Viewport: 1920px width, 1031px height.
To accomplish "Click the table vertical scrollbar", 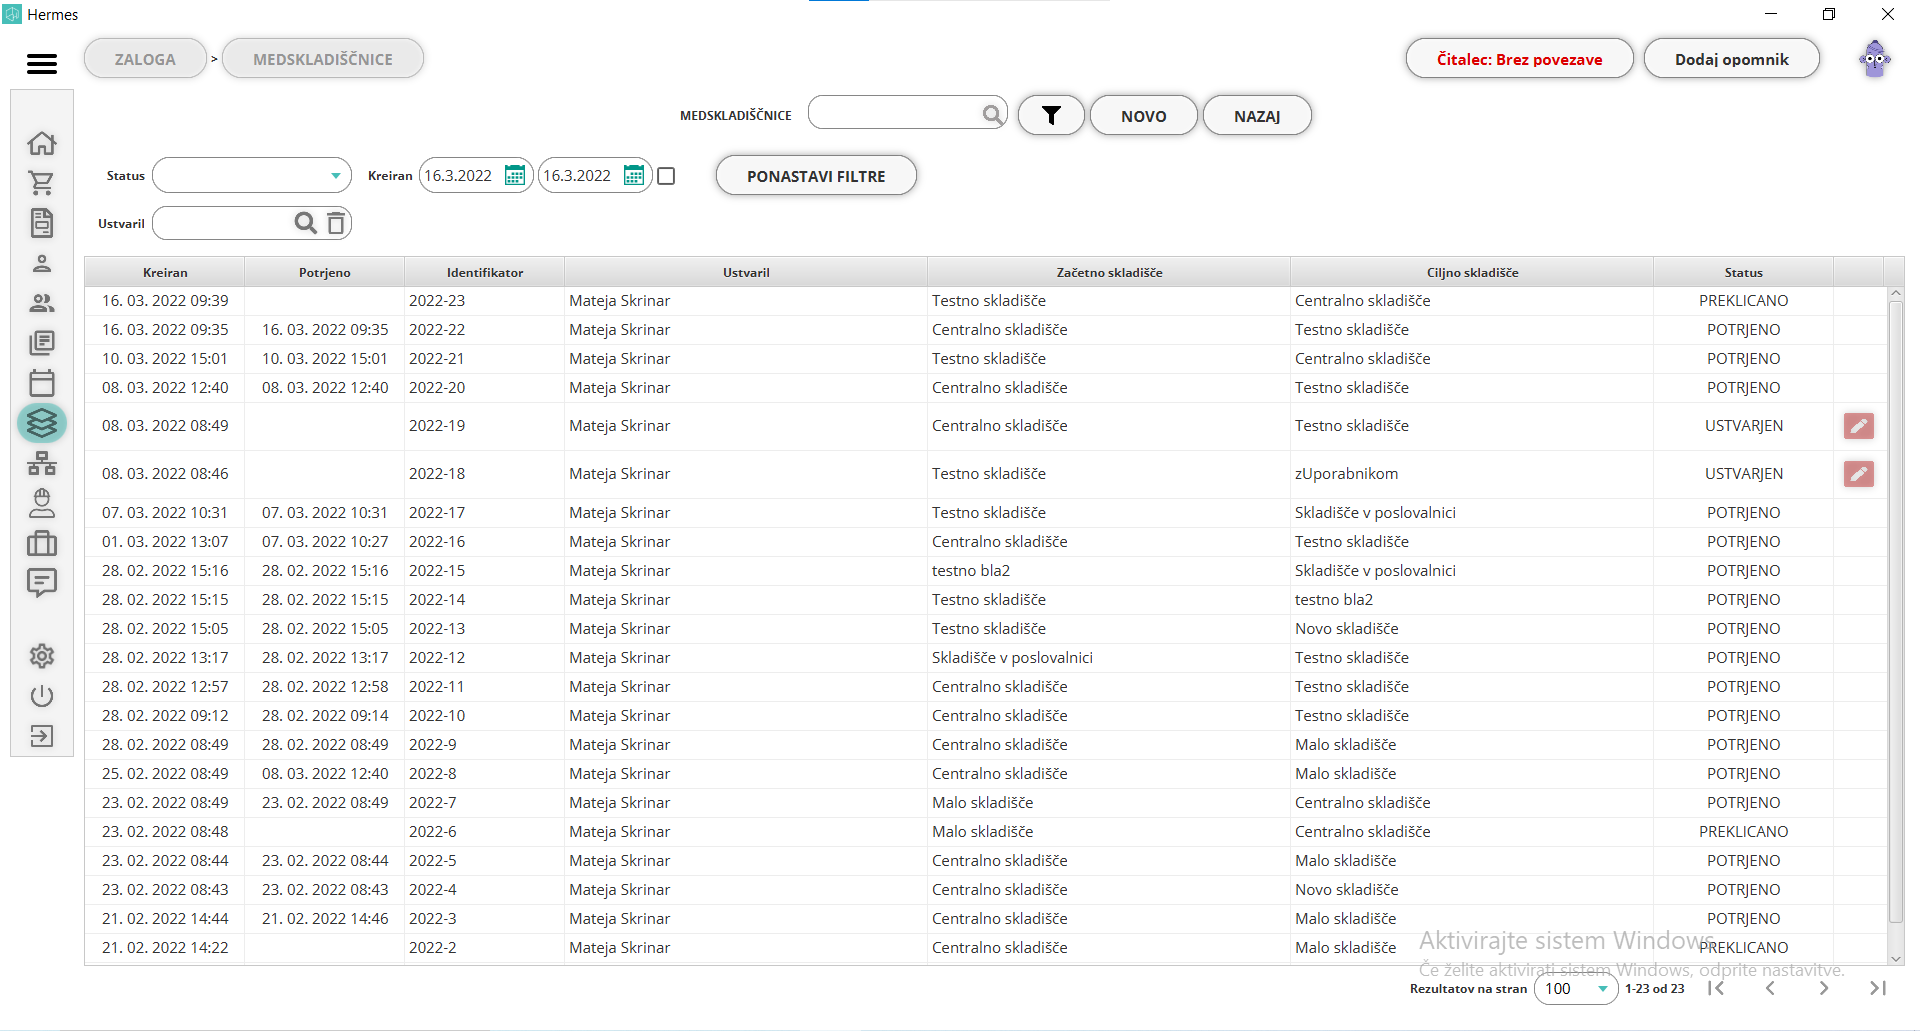I will 1895,610.
